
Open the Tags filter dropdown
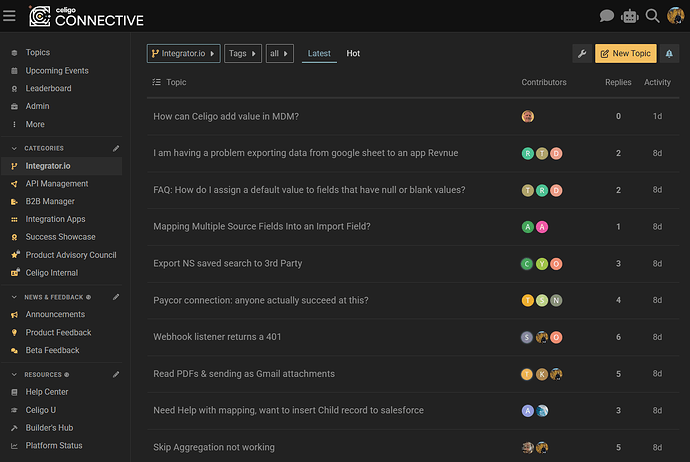point(242,54)
